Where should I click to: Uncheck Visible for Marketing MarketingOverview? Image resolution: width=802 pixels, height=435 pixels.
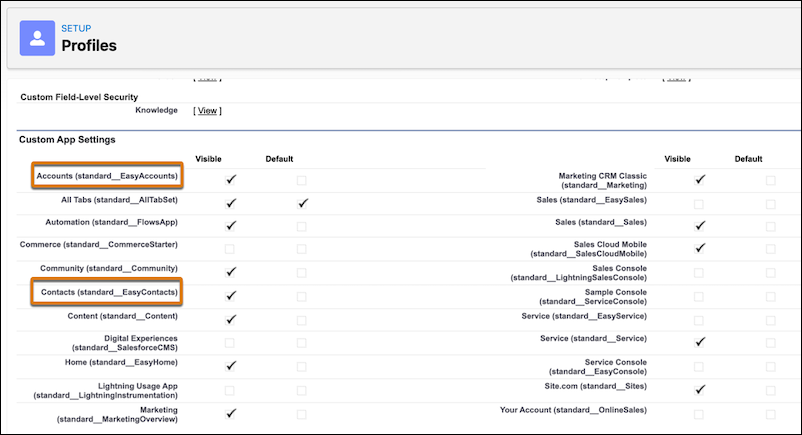point(231,414)
